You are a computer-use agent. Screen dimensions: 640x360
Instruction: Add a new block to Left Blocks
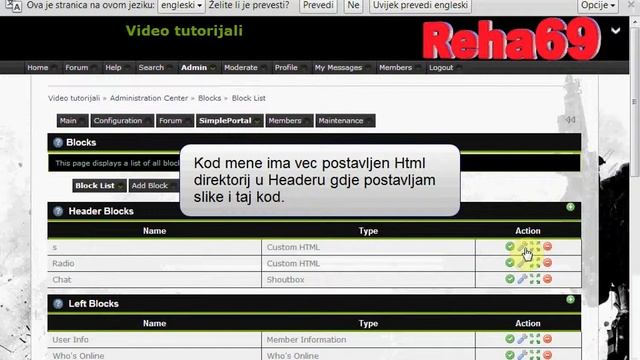570,300
